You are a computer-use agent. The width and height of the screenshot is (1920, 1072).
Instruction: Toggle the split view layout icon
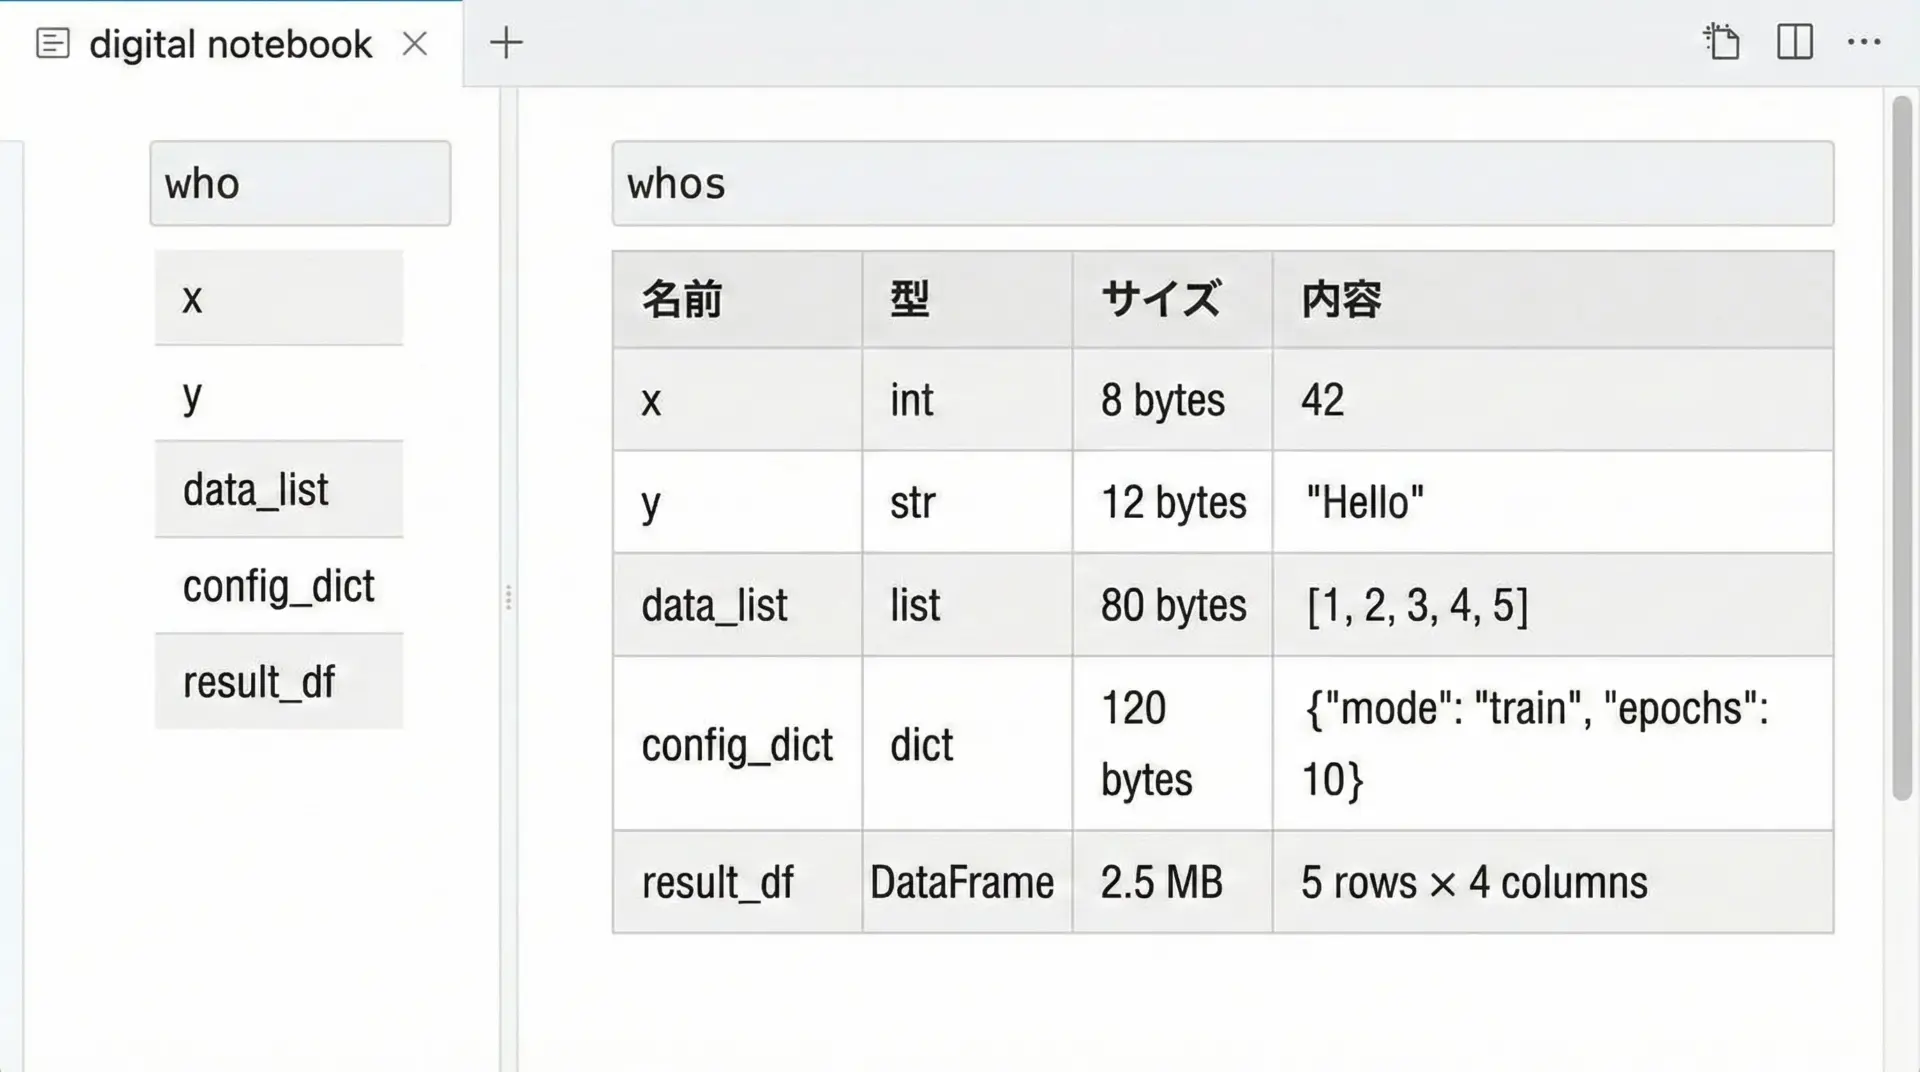coord(1794,42)
